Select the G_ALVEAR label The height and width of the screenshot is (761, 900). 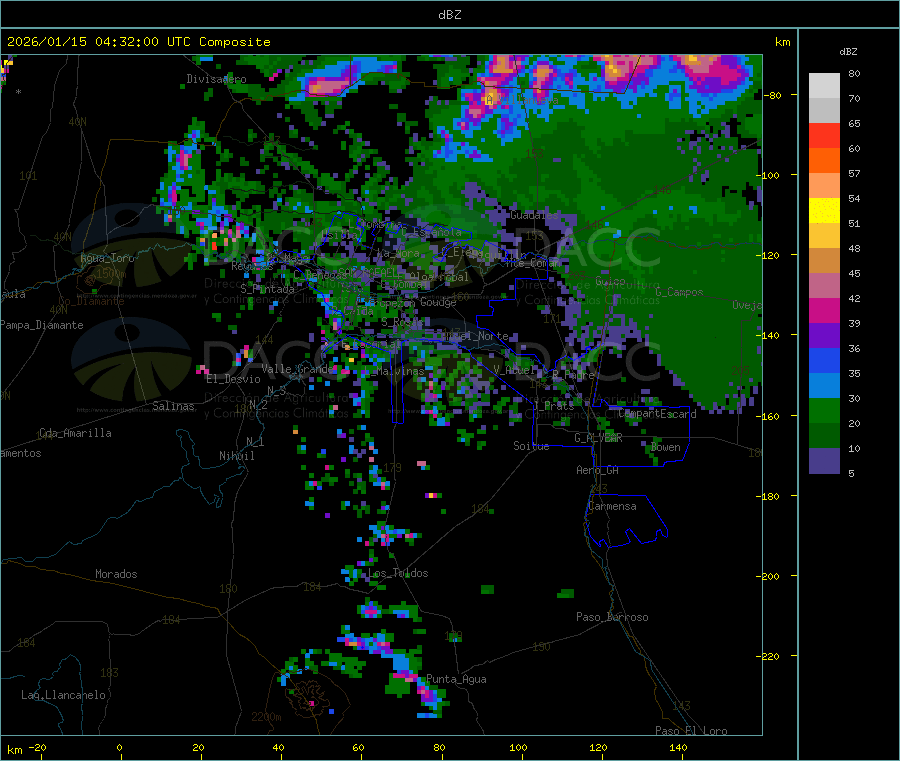point(598,438)
